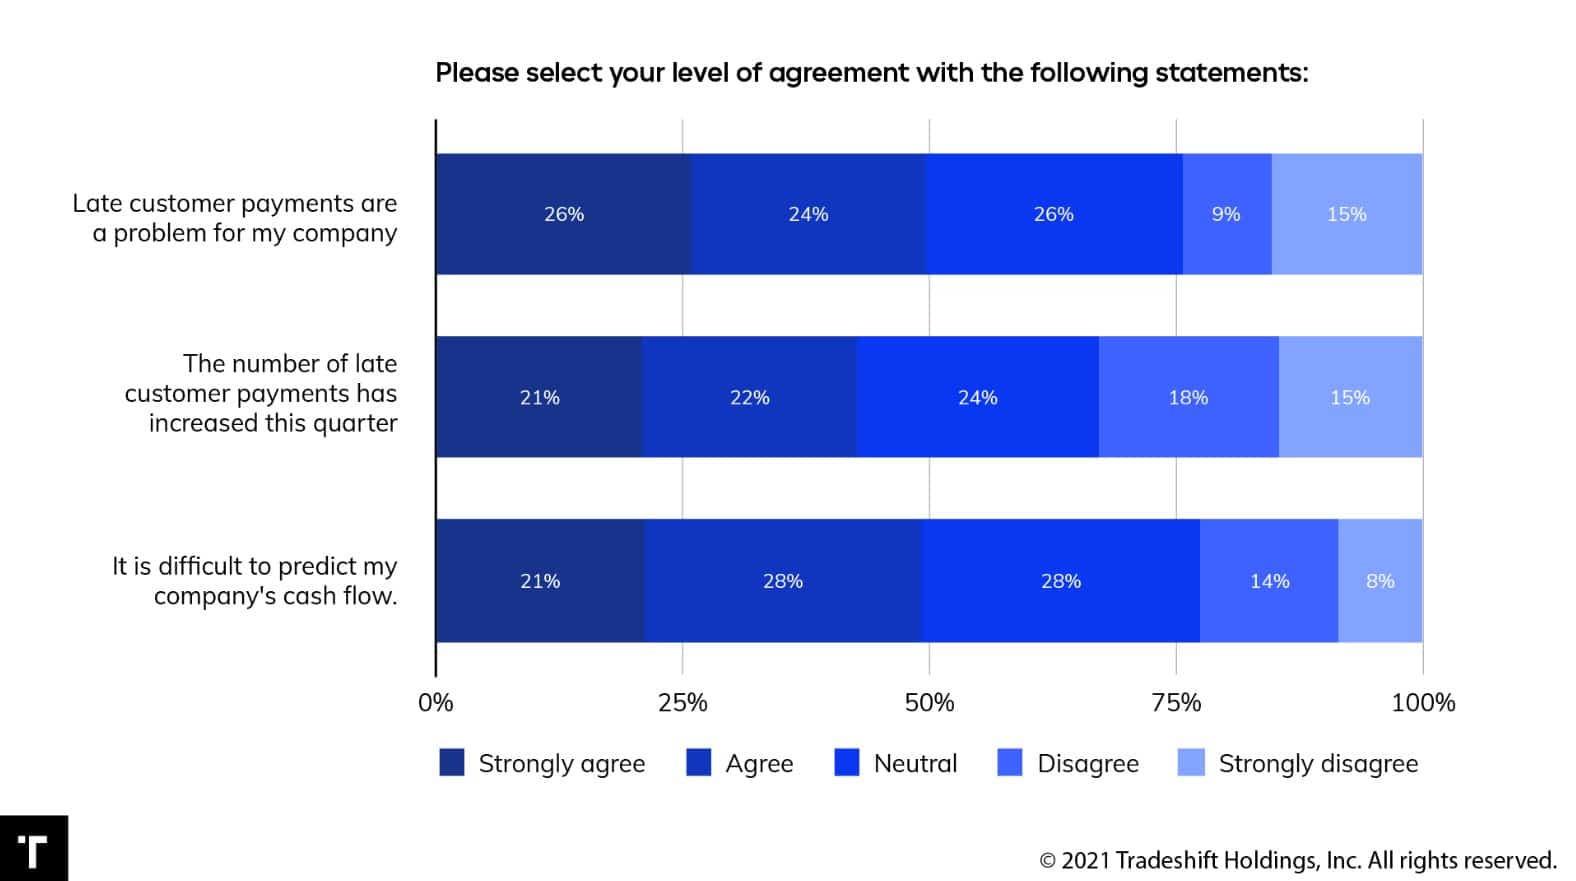Click the chart title about level of agreement
Viewport: 1576px width, 881px height.
(871, 73)
